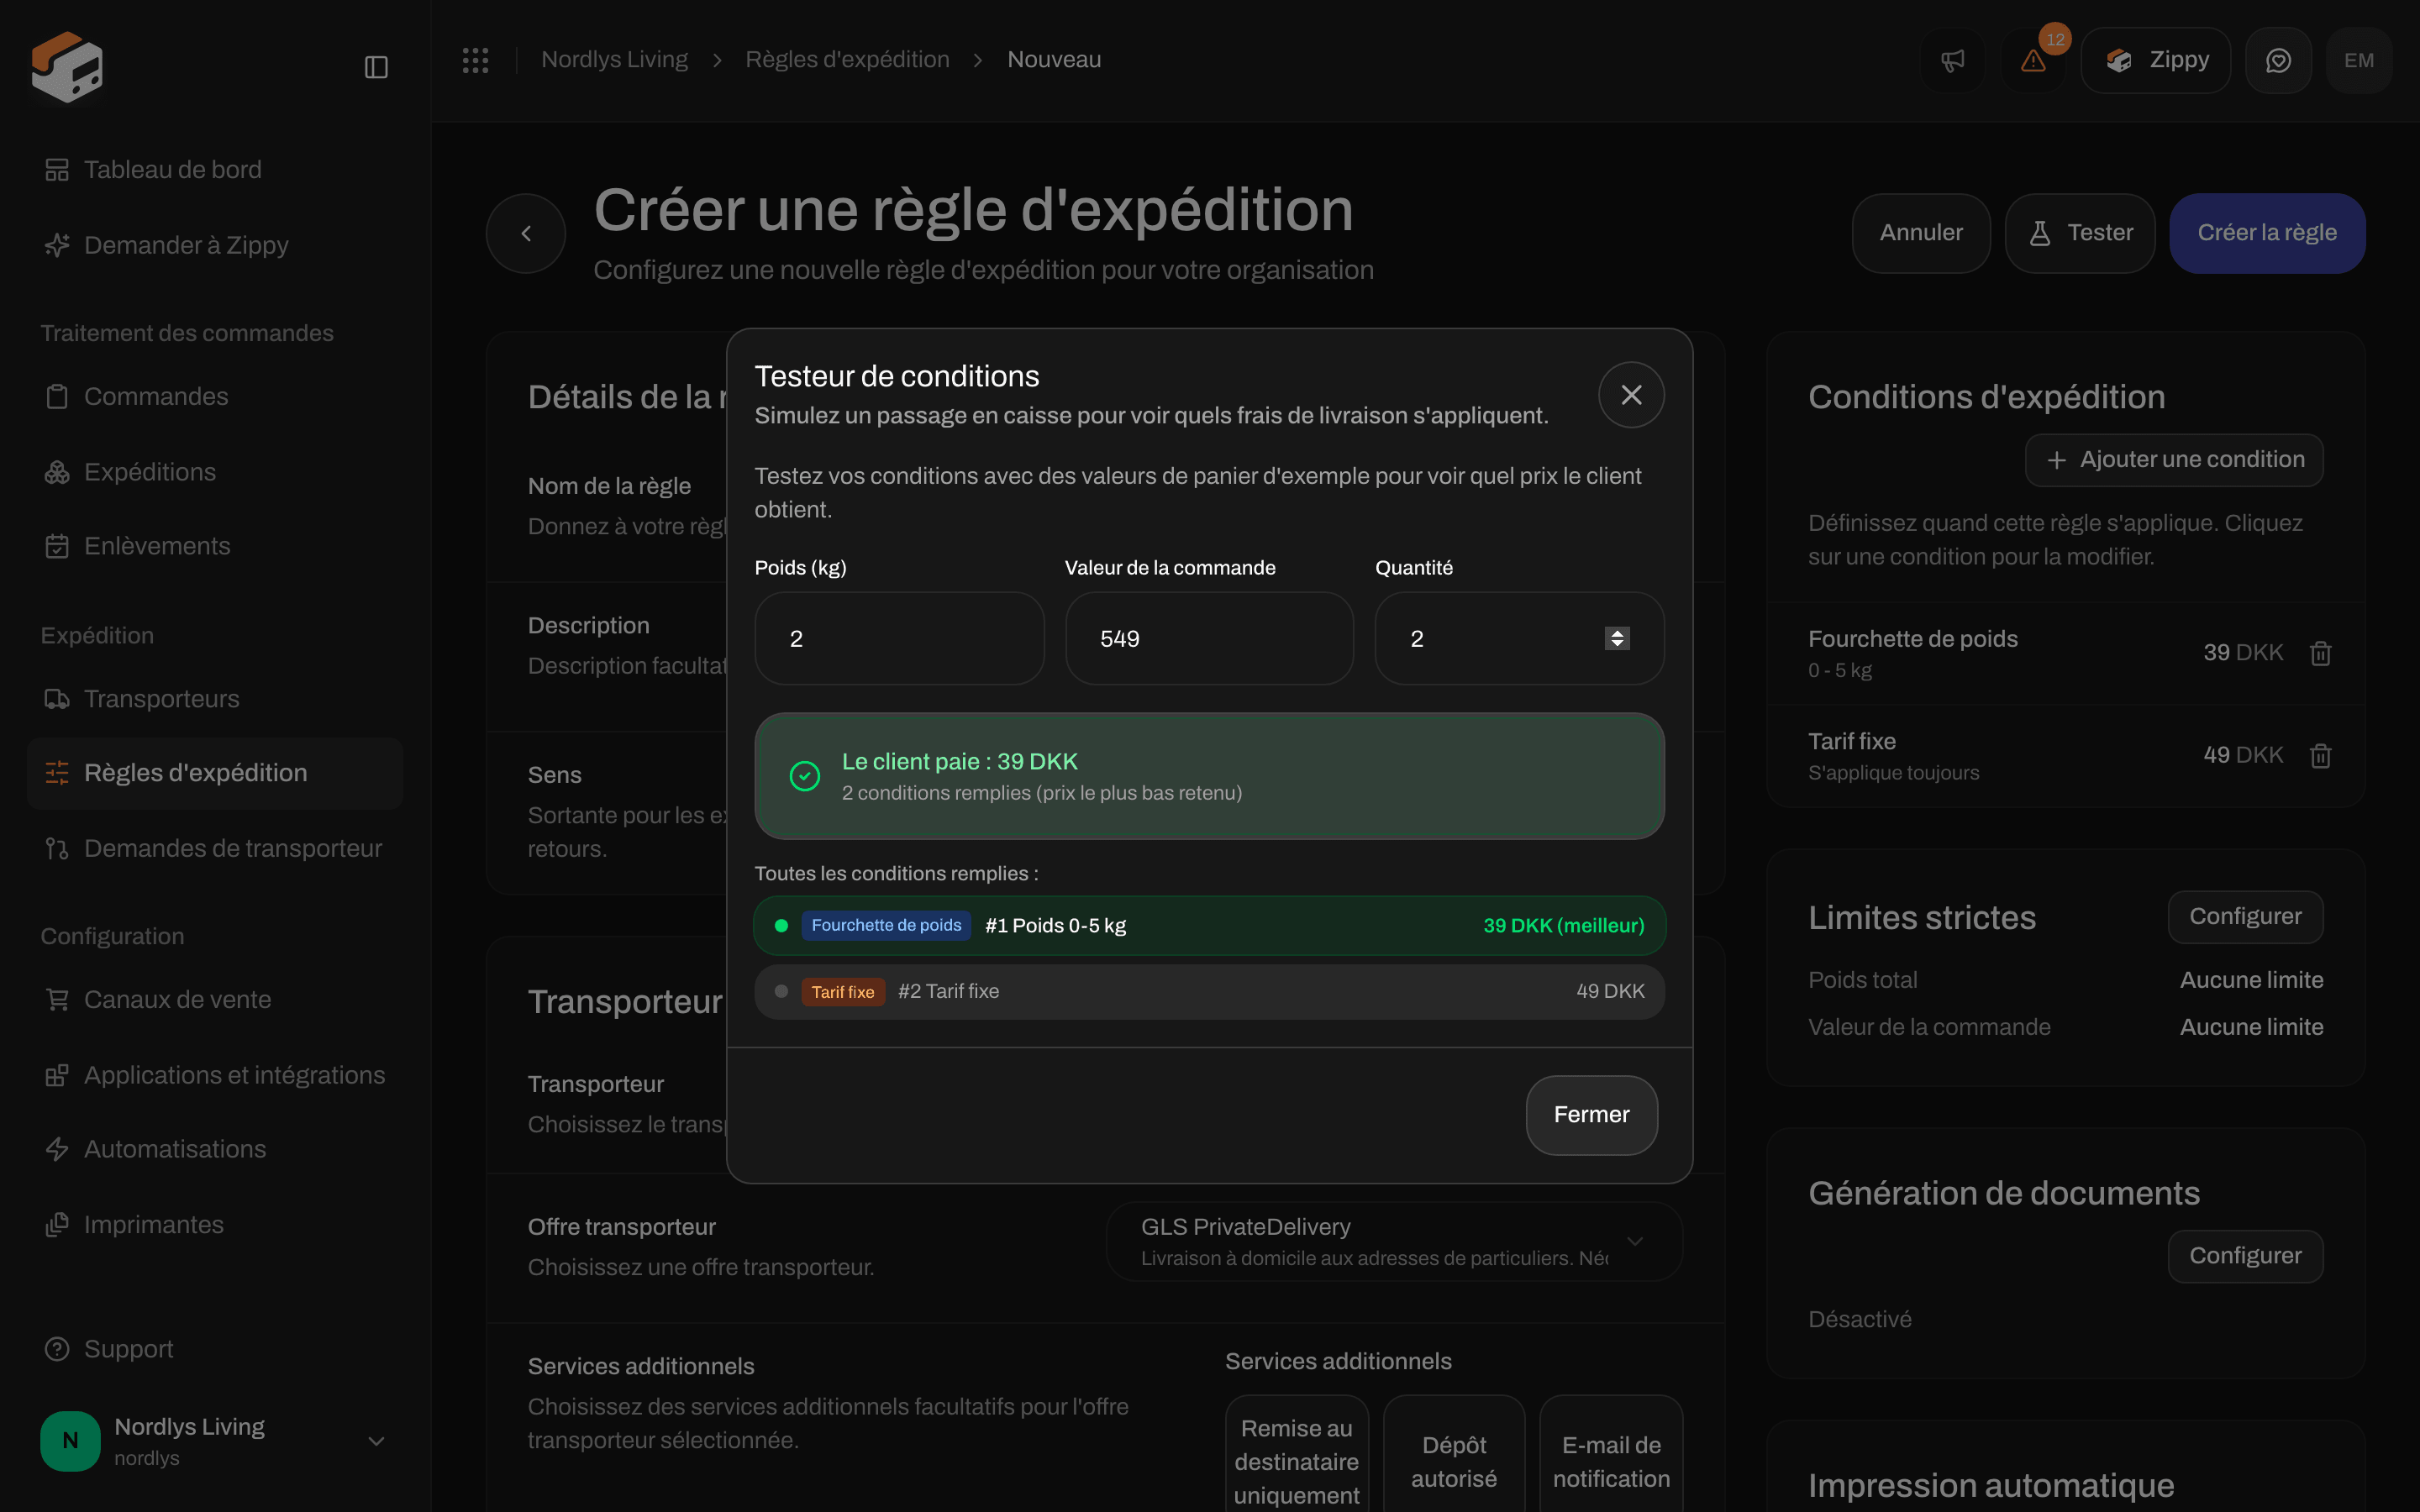The height and width of the screenshot is (1512, 2420).
Task: Open the GLS PrivateDelivery offer dropdown
Action: (1394, 1242)
